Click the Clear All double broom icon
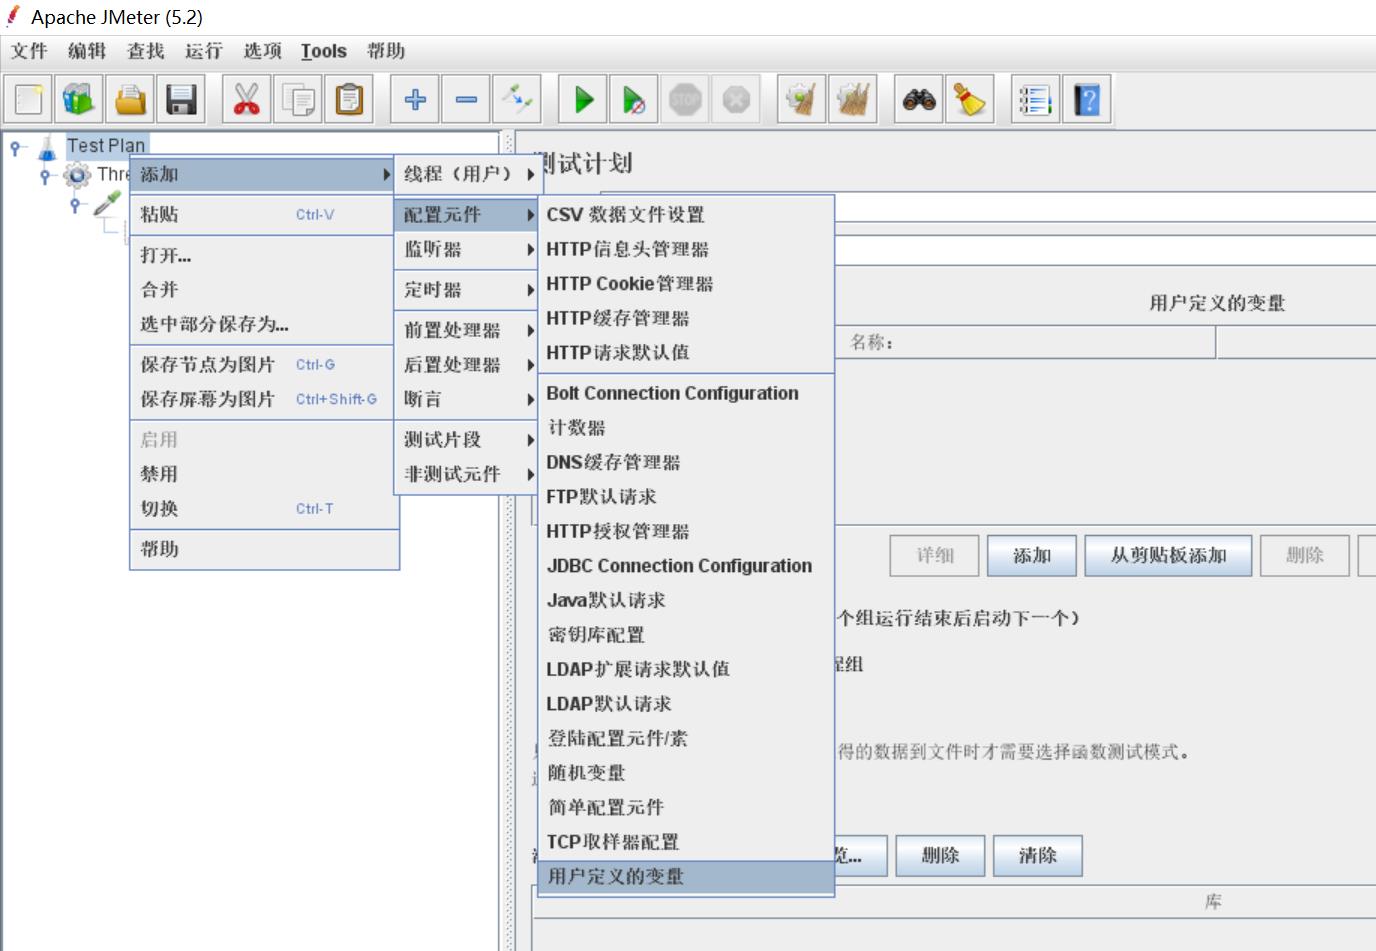1376x951 pixels. [x=853, y=99]
